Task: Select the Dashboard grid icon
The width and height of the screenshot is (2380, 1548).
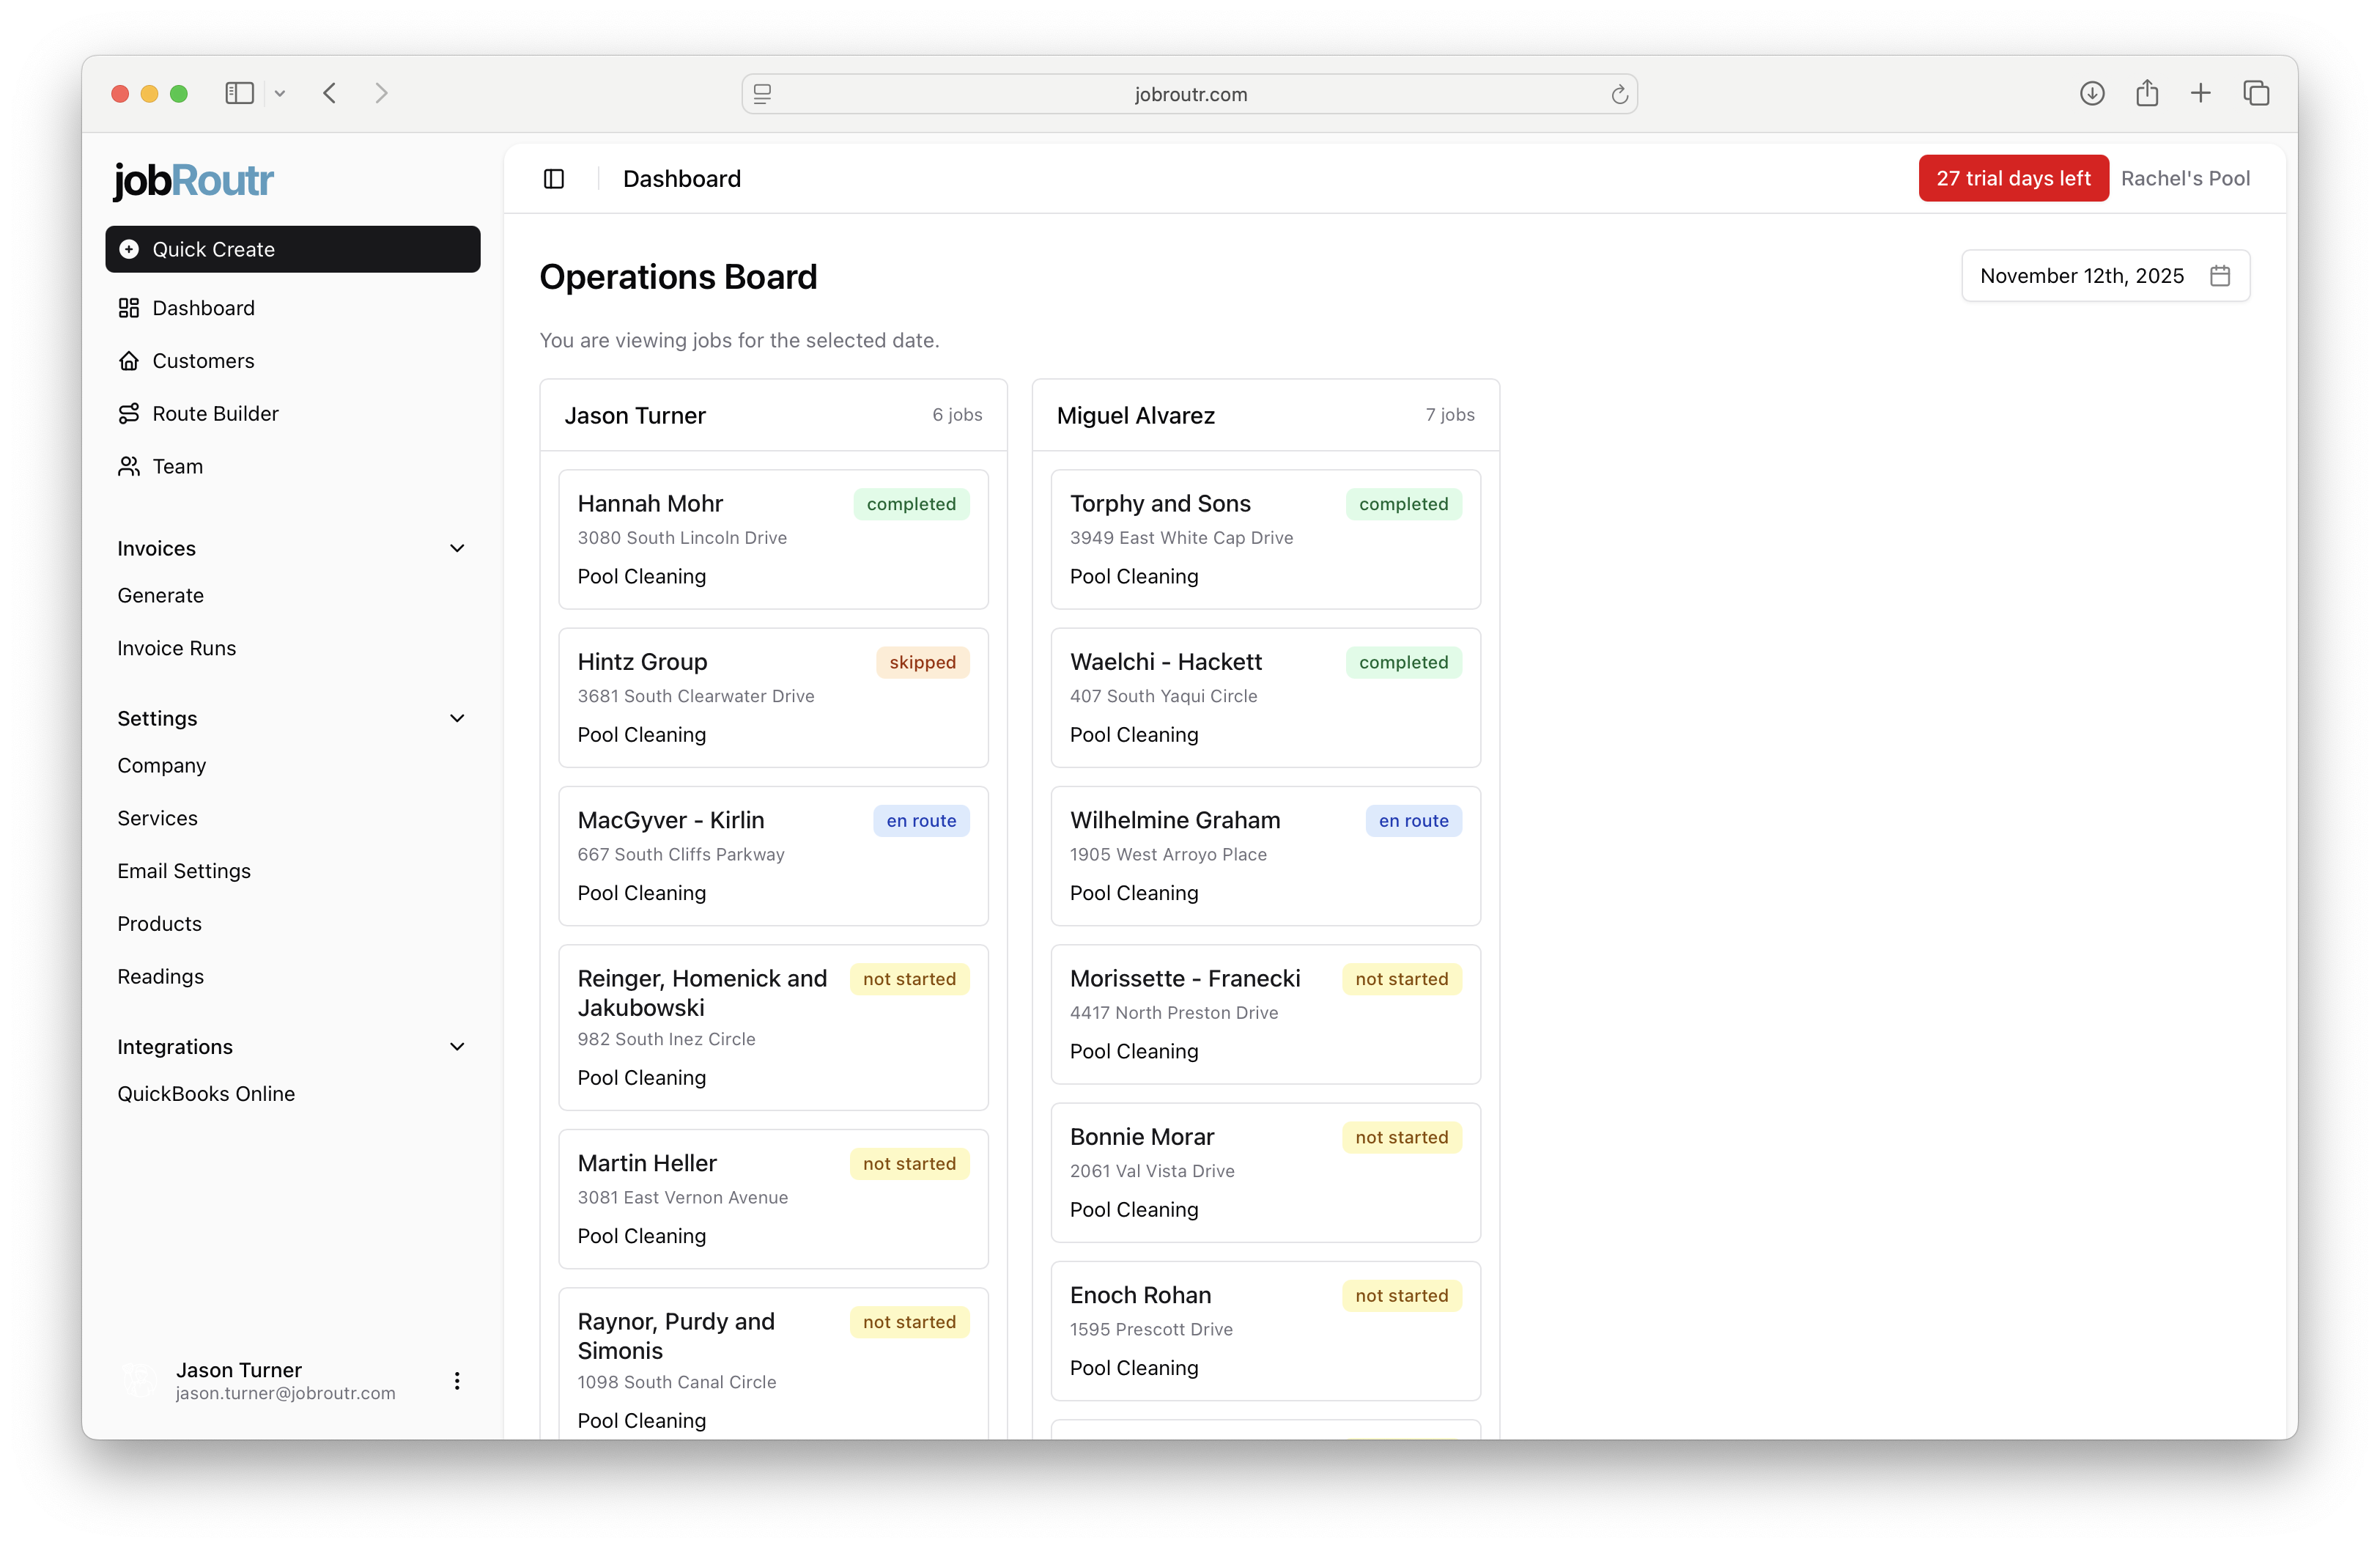Action: click(x=129, y=308)
